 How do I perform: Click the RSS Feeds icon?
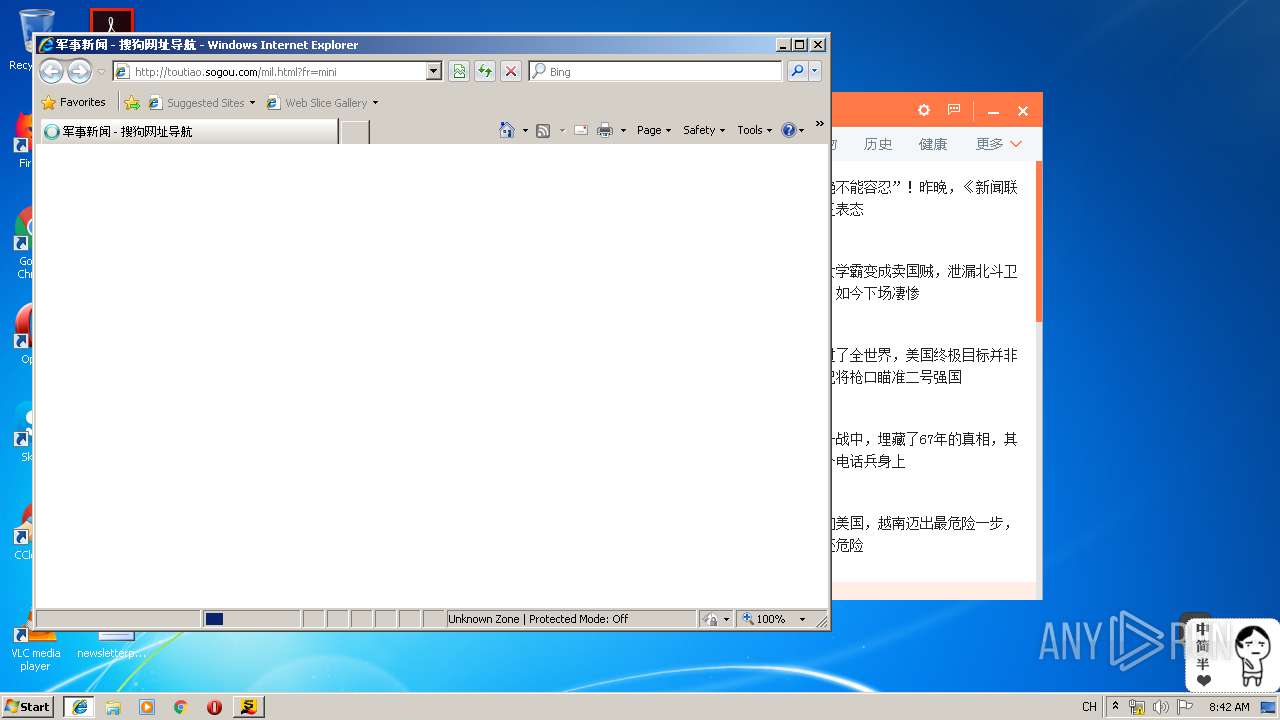click(543, 130)
